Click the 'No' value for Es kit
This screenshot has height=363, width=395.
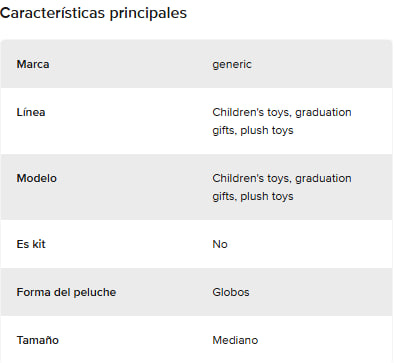(x=220, y=244)
